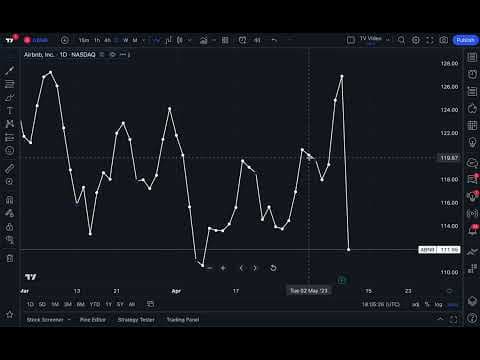This screenshot has width=480, height=360.
Task: Add symbol with the compare plus button
Action: pos(65,40)
